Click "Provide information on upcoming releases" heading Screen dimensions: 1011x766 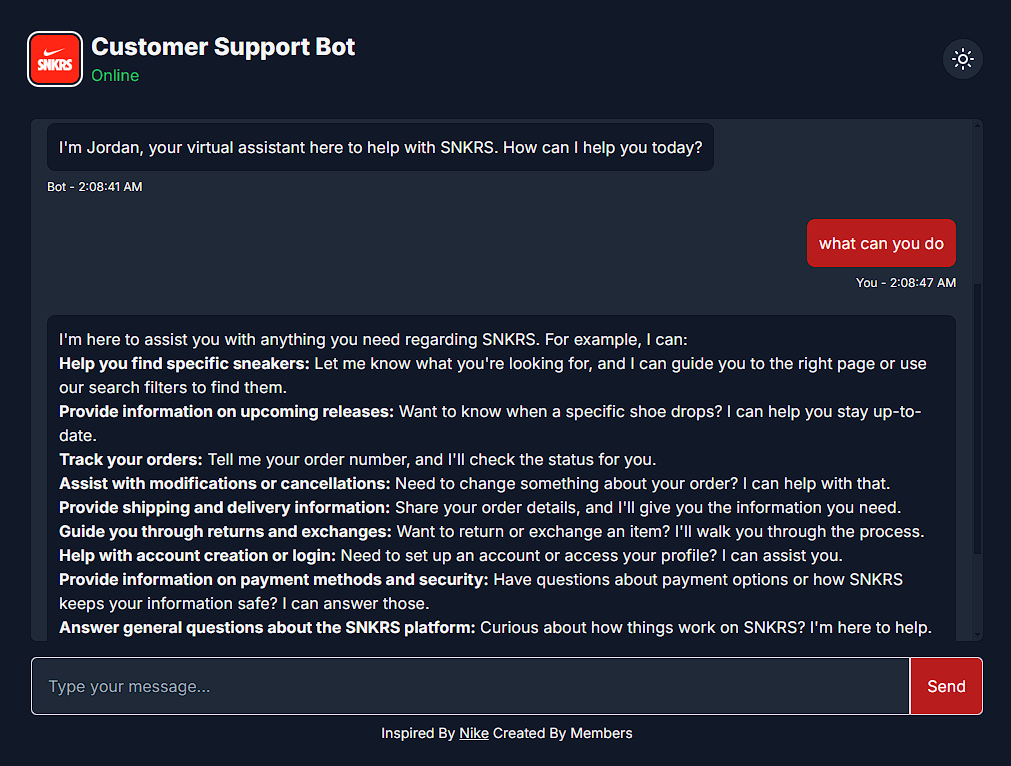tap(226, 411)
